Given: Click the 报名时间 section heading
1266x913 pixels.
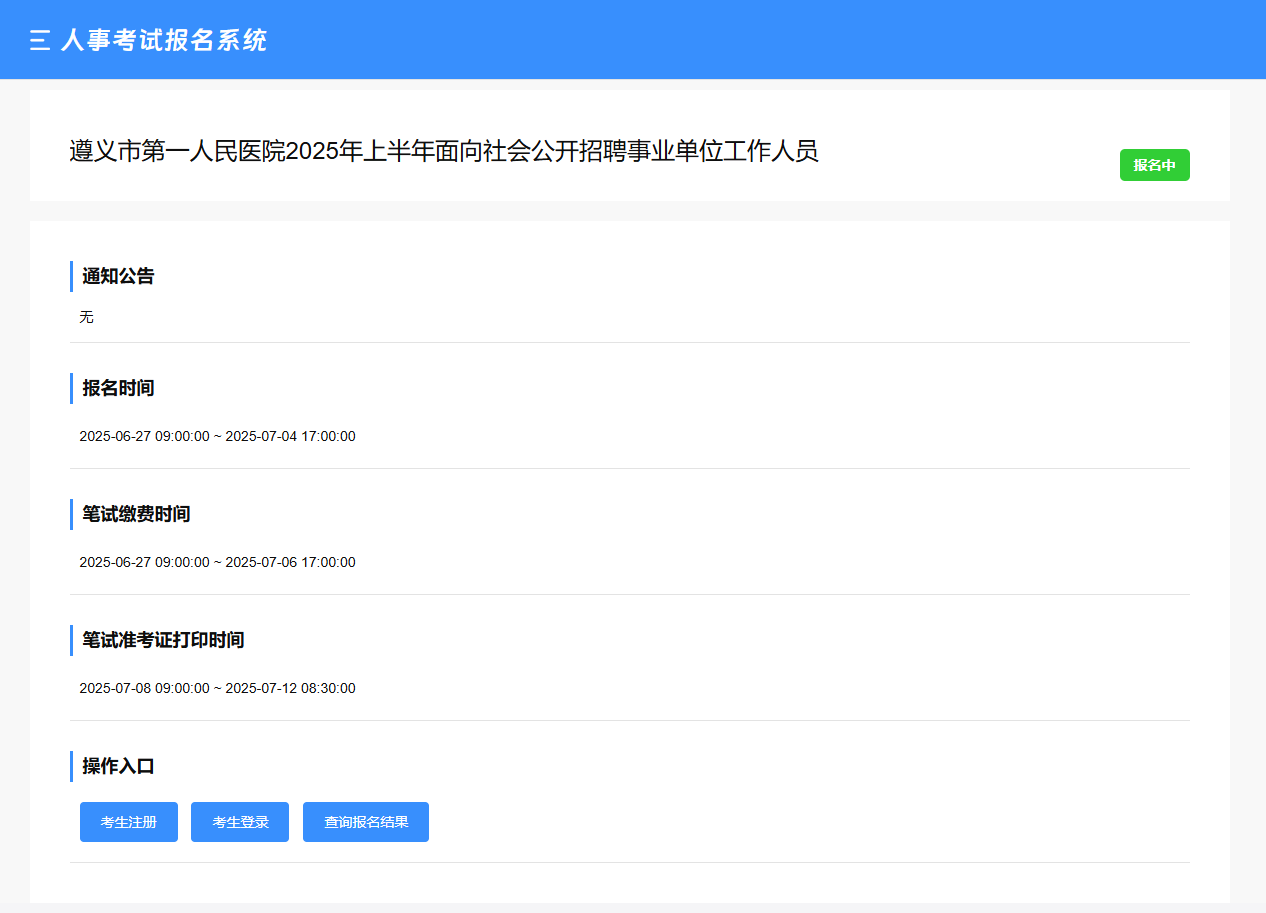Looking at the screenshot, I should (x=118, y=388).
